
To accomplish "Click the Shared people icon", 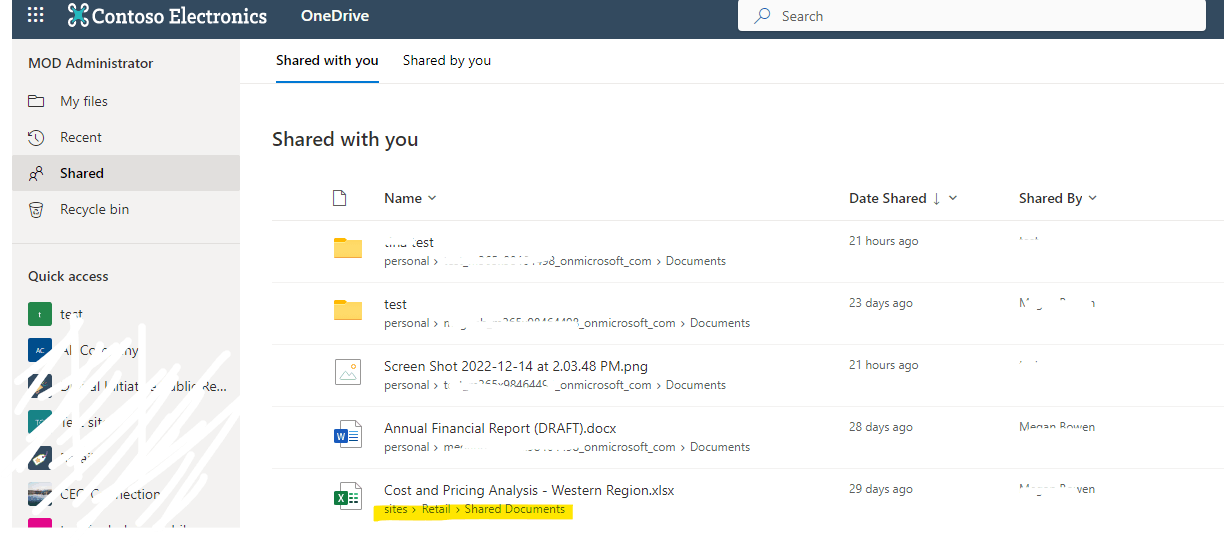I will (36, 173).
